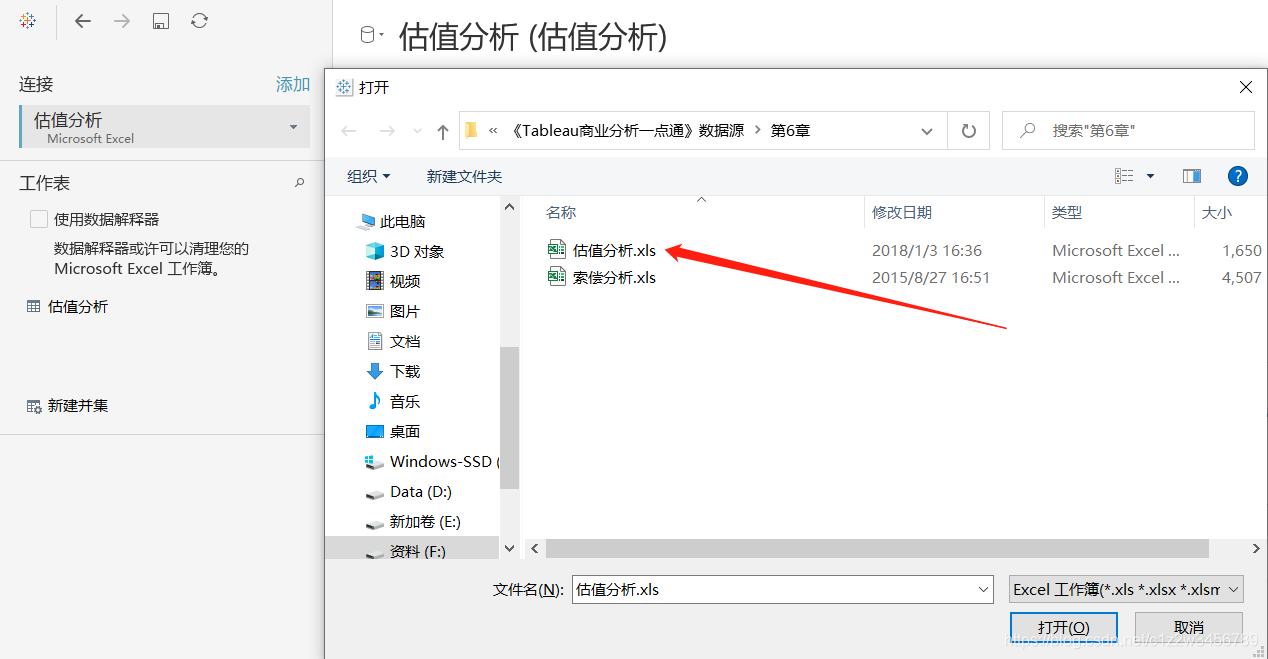Close the 打开 dialog window
The width and height of the screenshot is (1268, 659).
pos(1246,87)
